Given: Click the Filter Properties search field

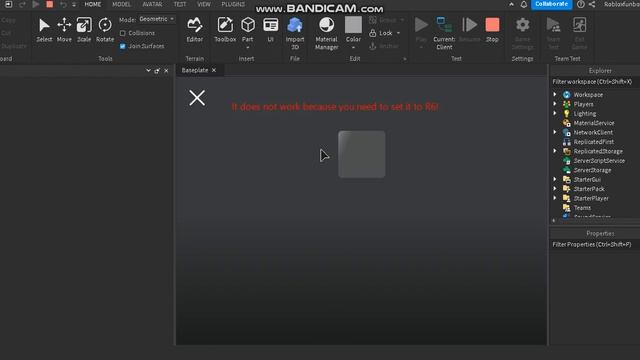Looking at the screenshot, I should [x=594, y=244].
